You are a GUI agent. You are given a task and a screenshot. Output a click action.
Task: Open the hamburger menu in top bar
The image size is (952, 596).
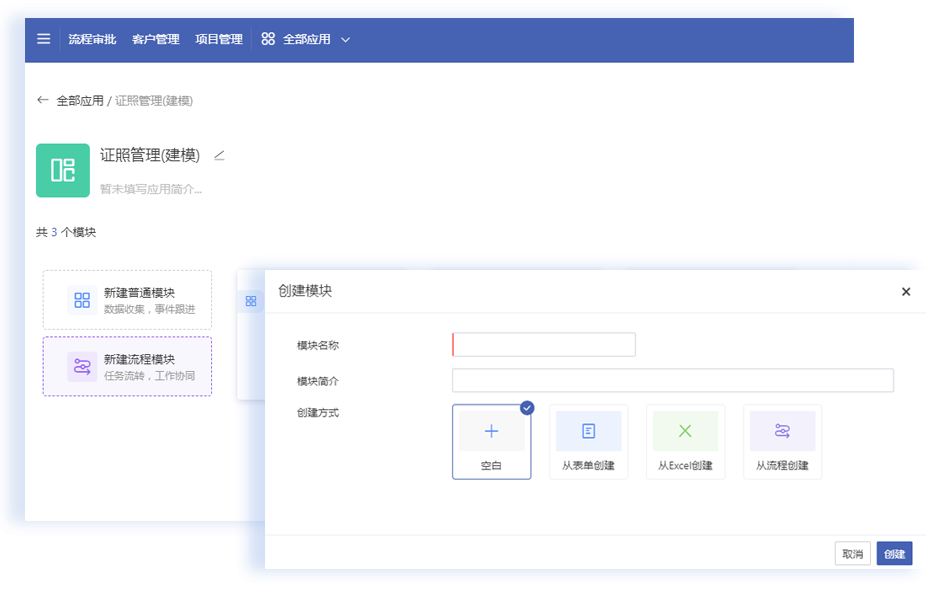coord(43,39)
